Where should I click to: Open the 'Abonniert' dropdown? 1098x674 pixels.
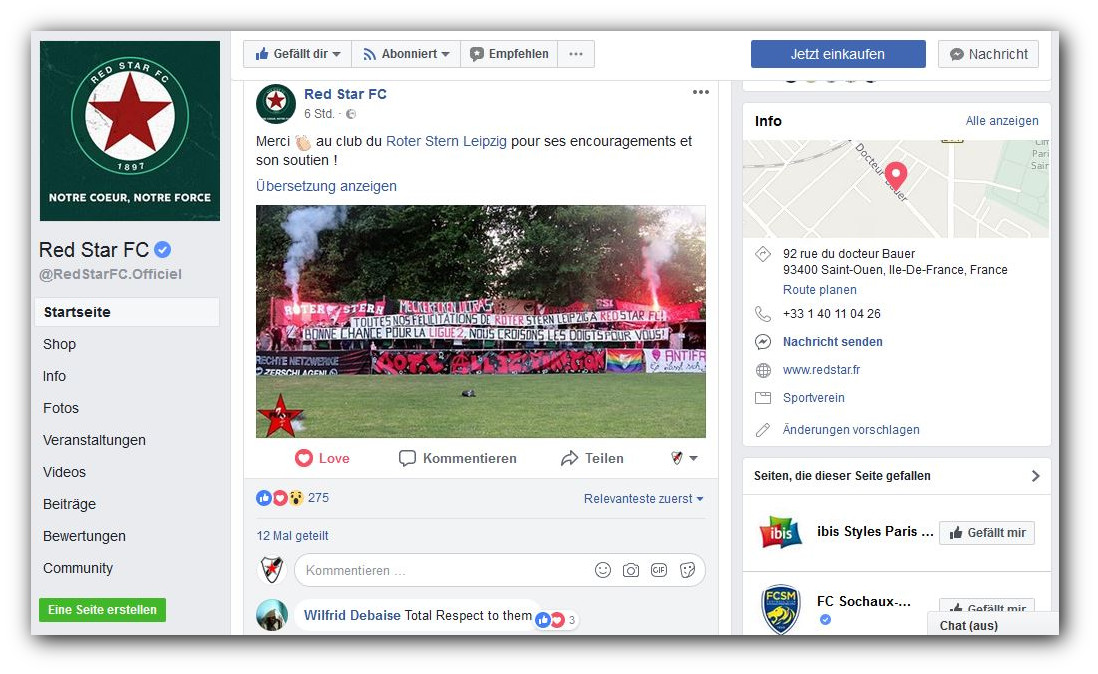406,54
